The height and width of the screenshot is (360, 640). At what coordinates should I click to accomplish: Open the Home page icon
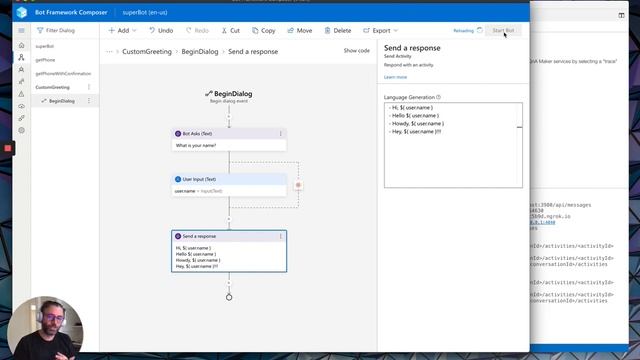click(x=21, y=45)
